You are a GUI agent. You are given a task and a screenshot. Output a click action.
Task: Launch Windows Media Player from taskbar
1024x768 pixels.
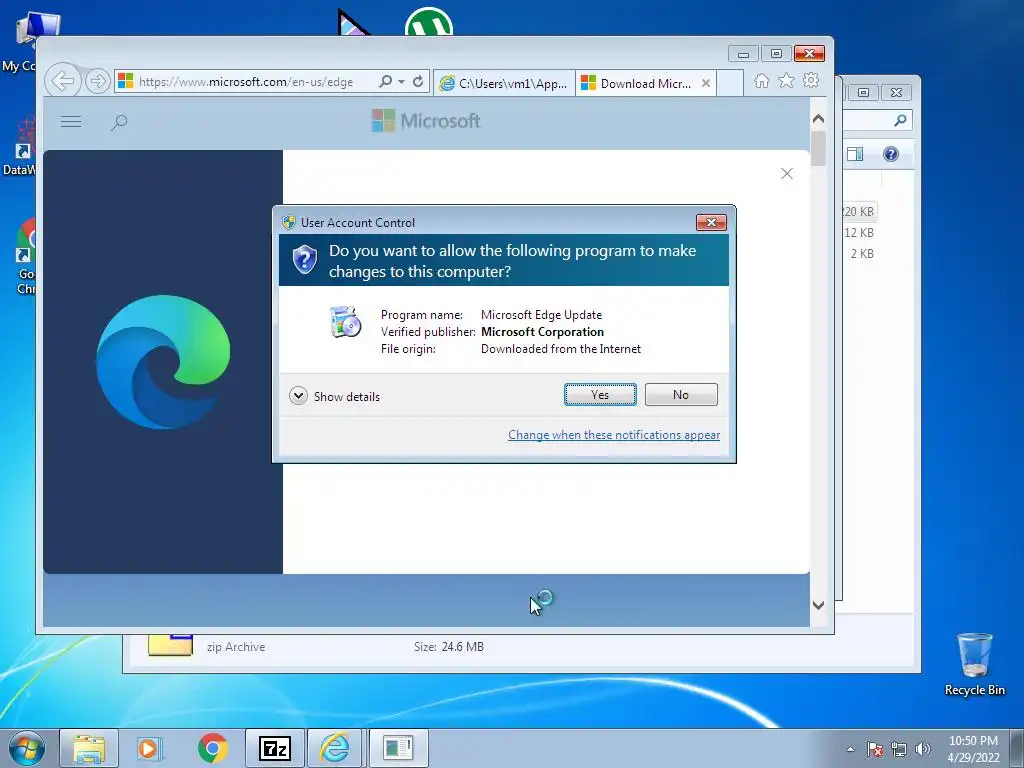(x=149, y=748)
